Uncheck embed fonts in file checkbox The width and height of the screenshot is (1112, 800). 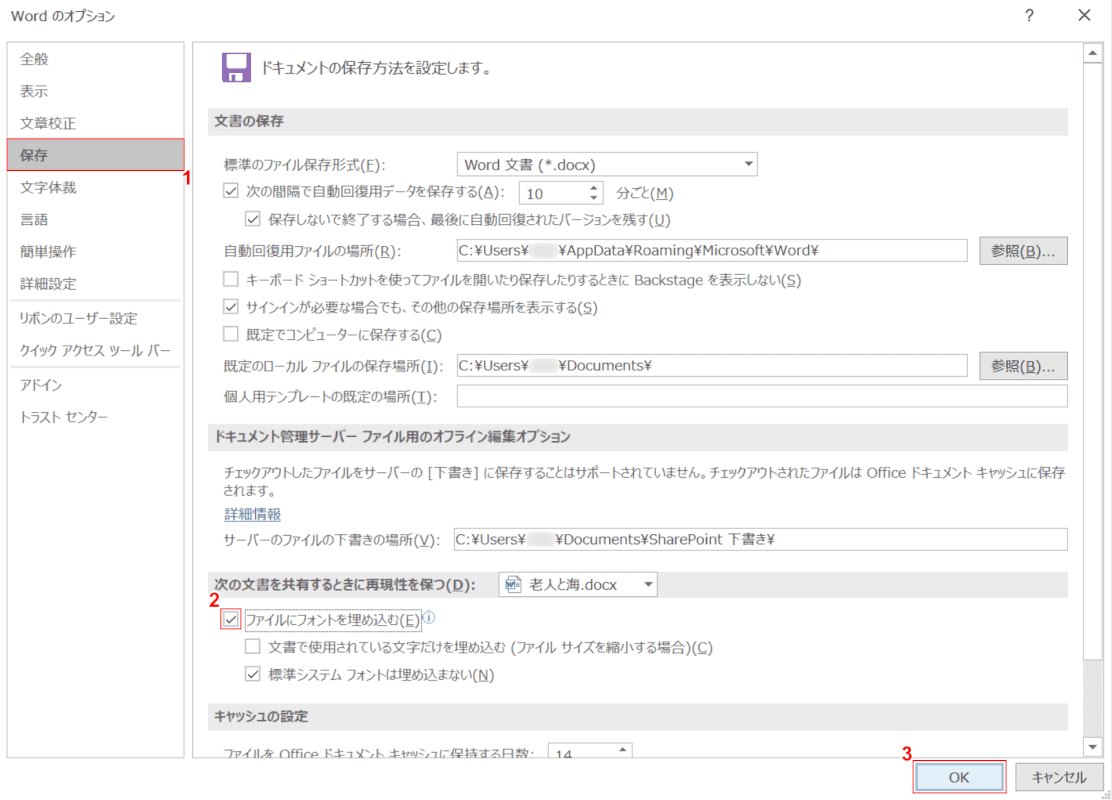pyautogui.click(x=230, y=619)
